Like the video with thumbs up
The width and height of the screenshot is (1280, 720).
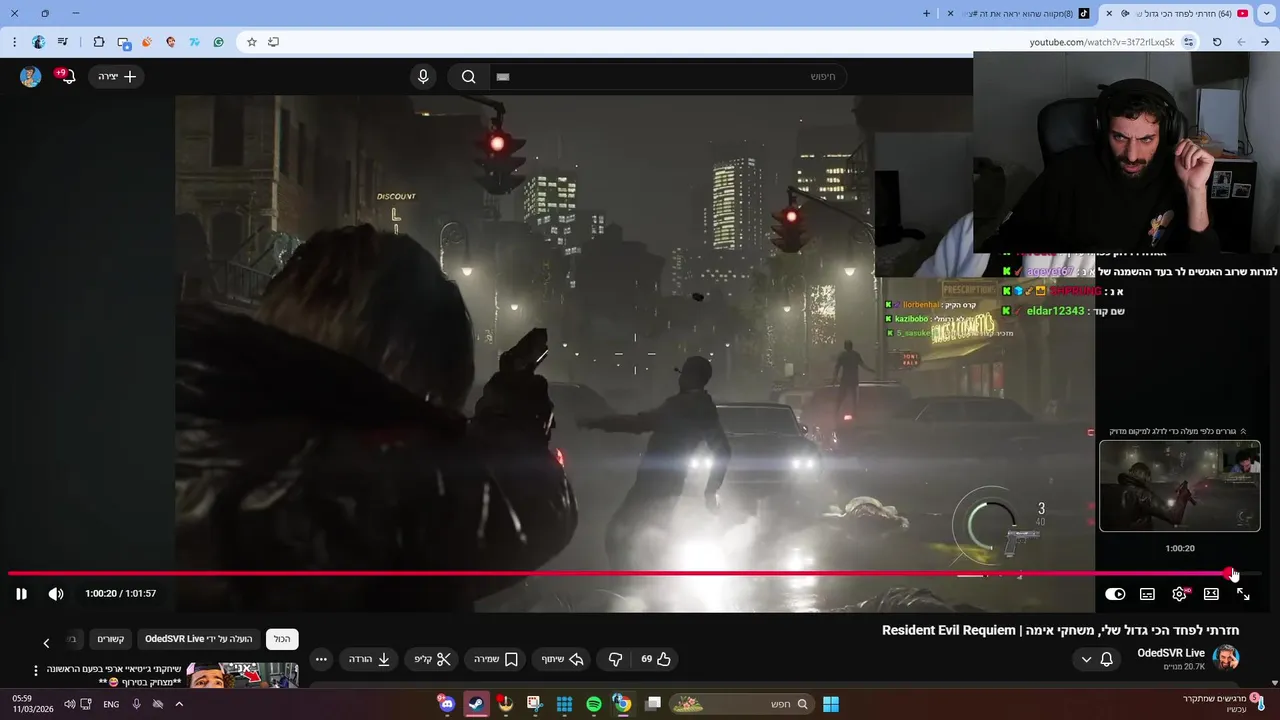(x=656, y=659)
